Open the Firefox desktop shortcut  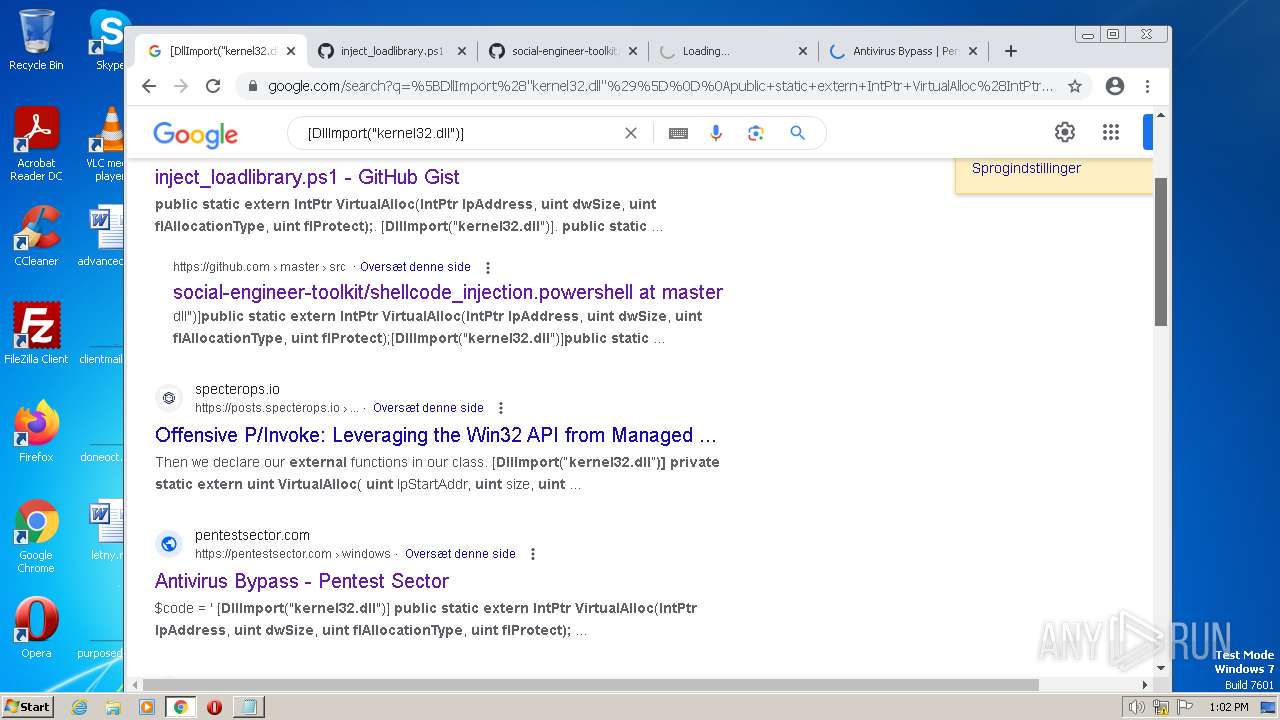[x=36, y=432]
